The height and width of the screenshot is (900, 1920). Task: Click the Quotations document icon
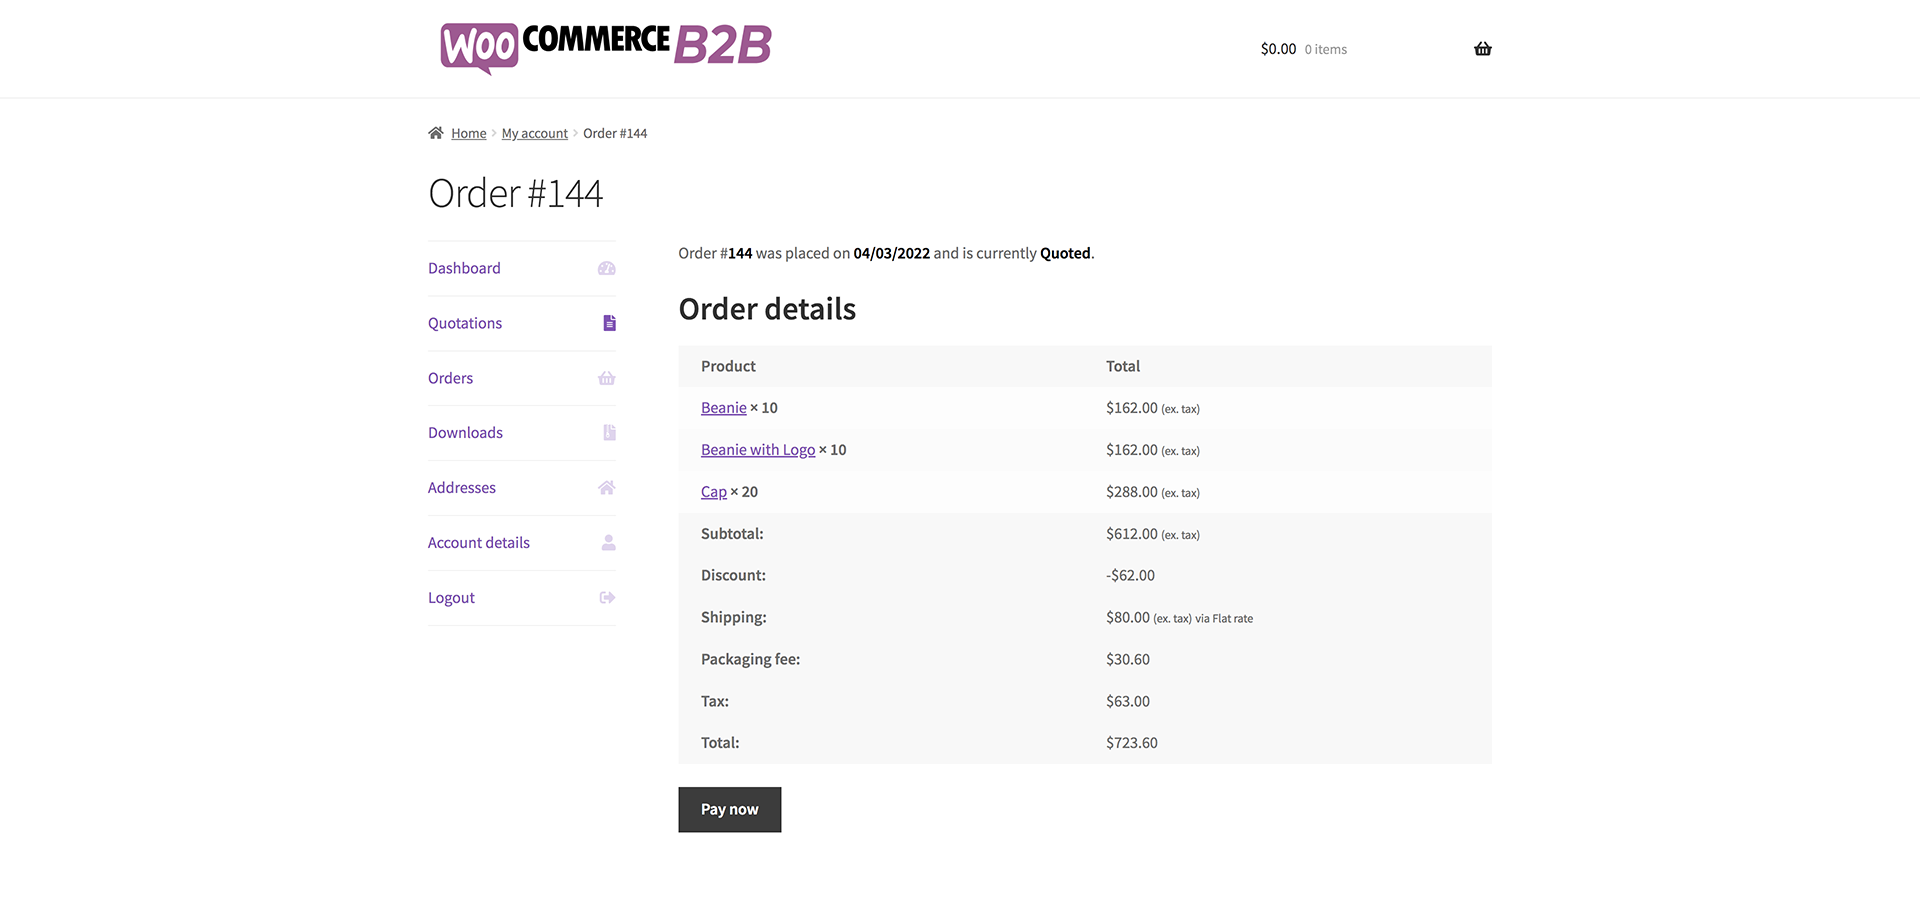tap(609, 323)
